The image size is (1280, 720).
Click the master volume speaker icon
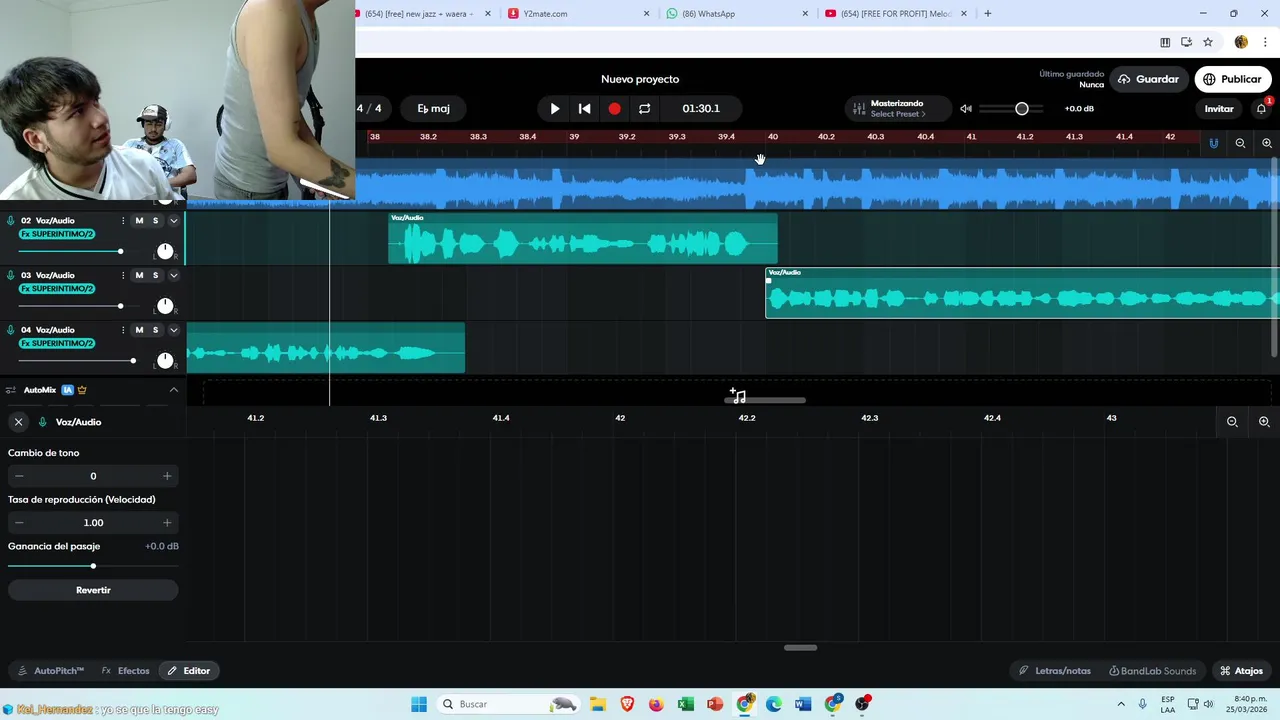pos(966,108)
